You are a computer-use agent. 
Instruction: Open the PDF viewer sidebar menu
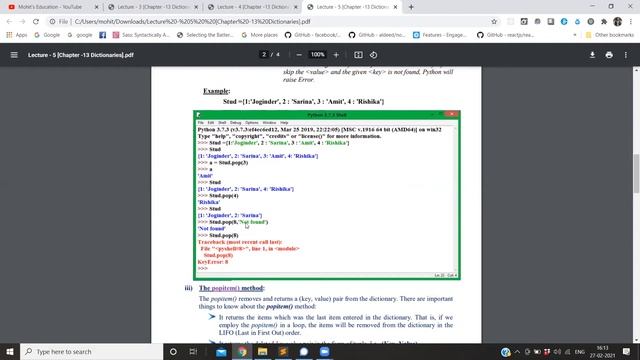pos(14,55)
